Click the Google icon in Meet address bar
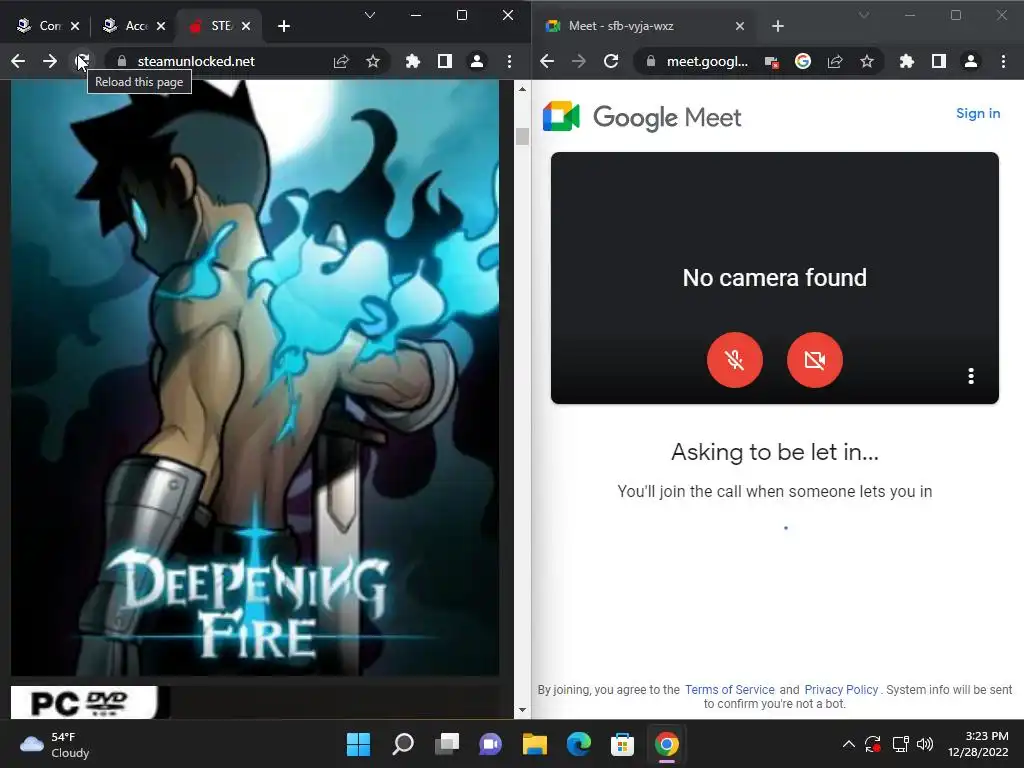This screenshot has height=768, width=1024. pyautogui.click(x=803, y=61)
